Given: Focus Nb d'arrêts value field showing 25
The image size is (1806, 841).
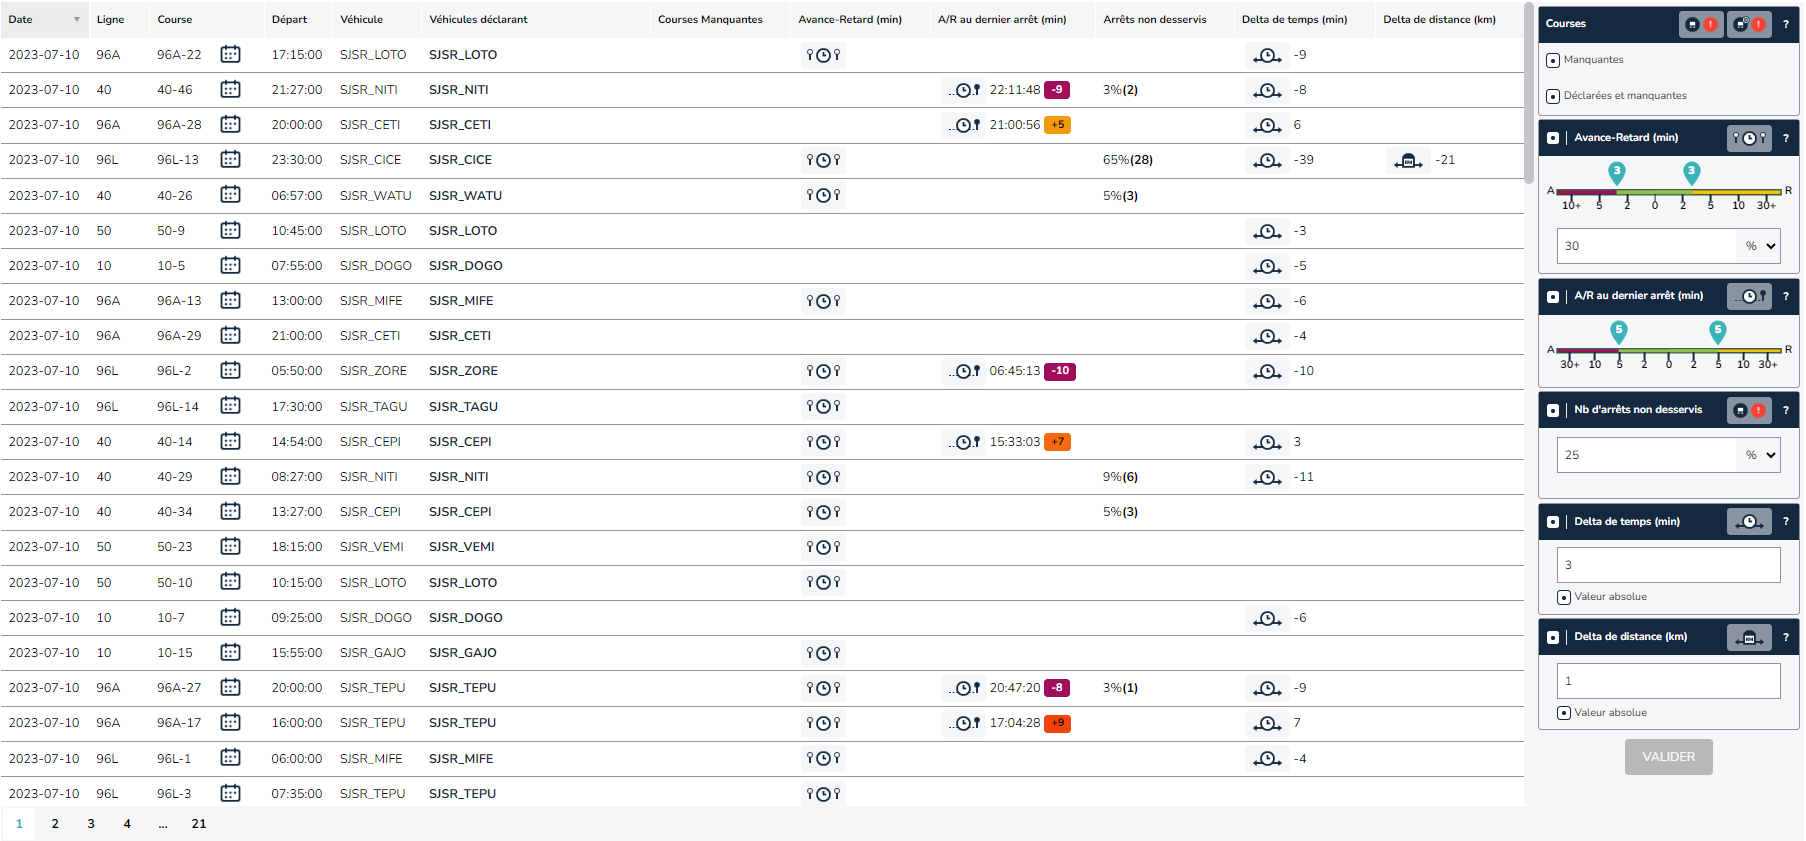Looking at the screenshot, I should [x=1649, y=455].
